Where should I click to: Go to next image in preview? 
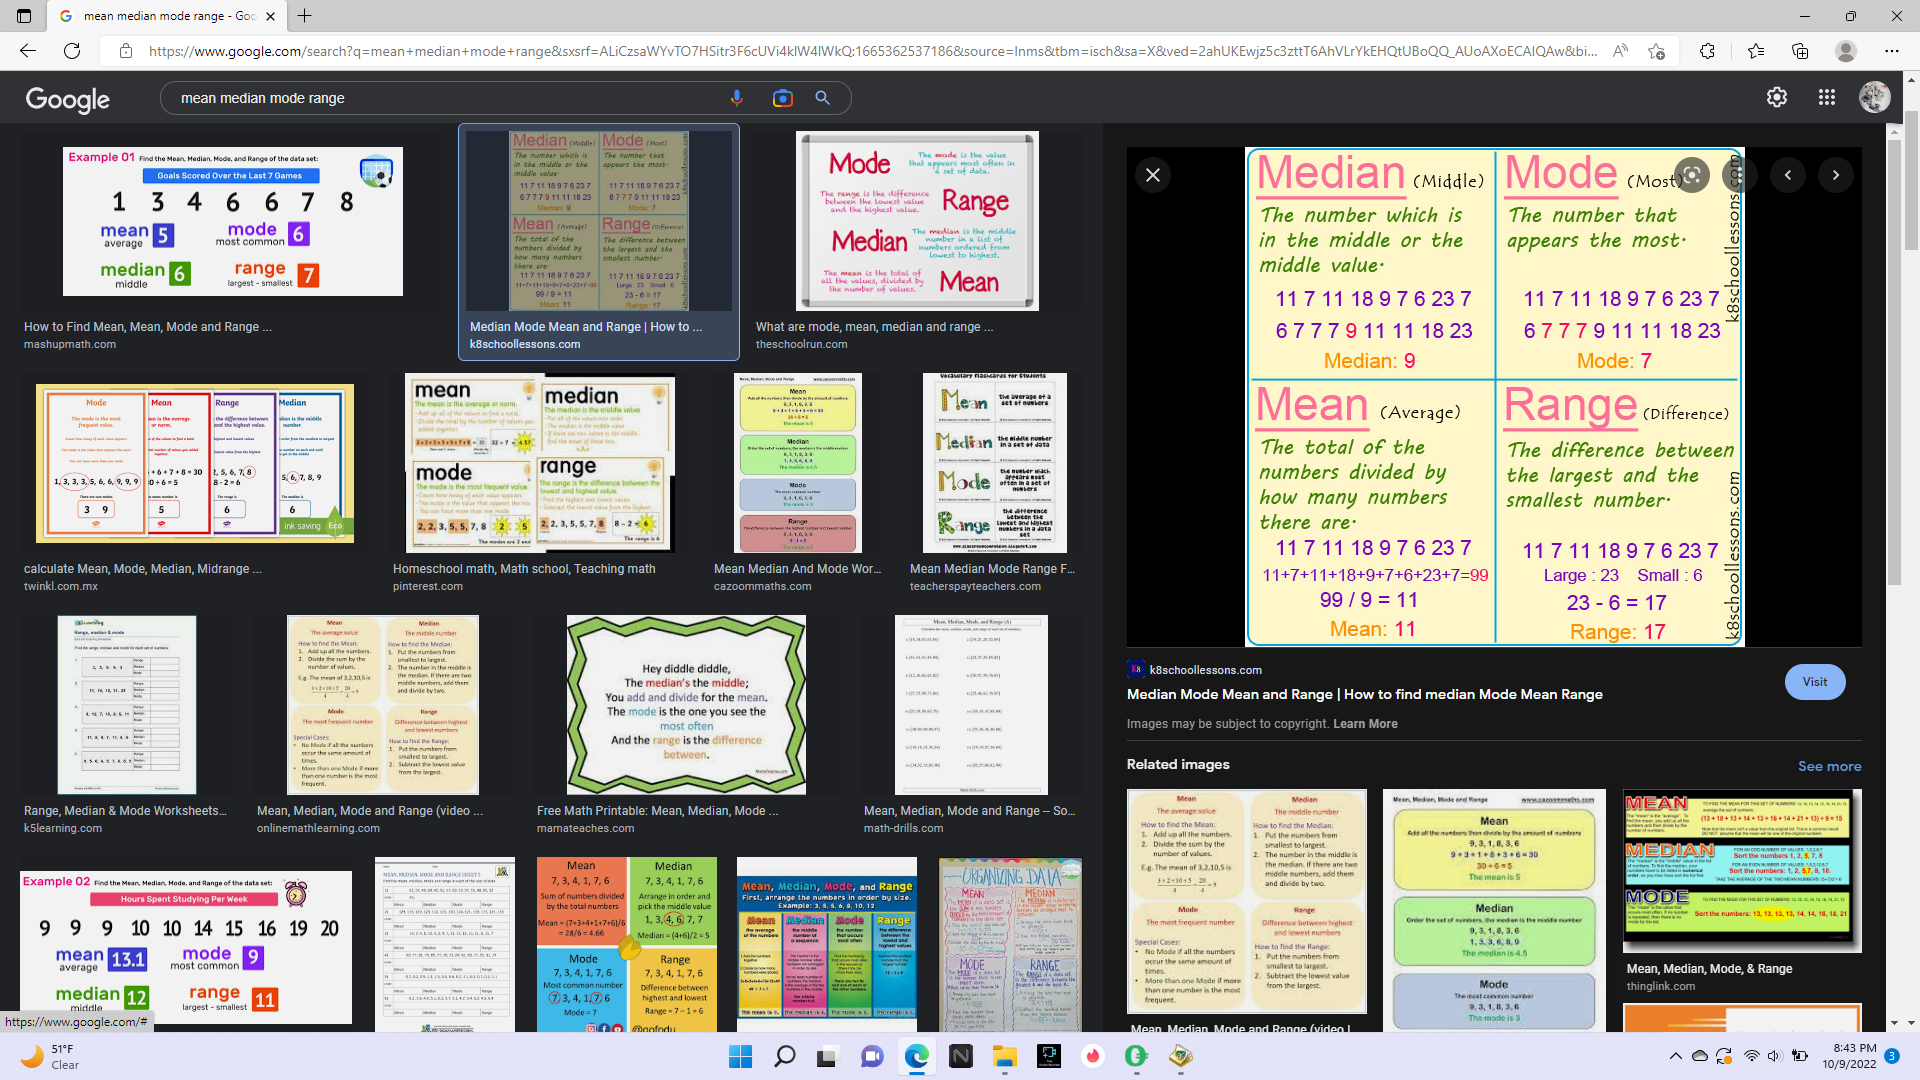[x=1836, y=175]
